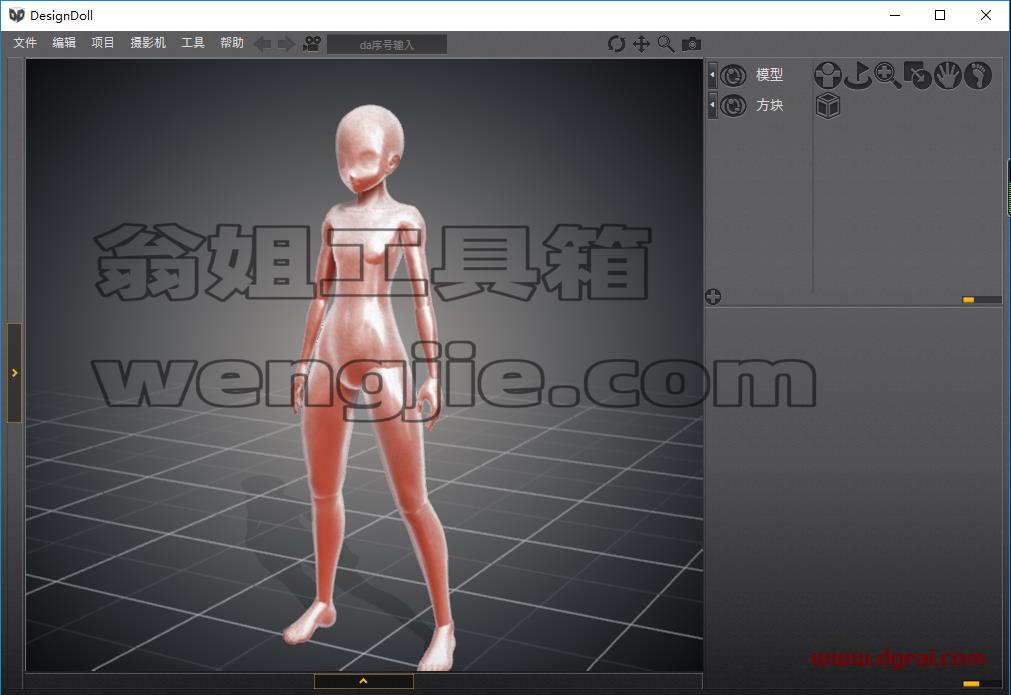This screenshot has width=1011, height=695.
Task: Click the redo right arrow icon
Action: (286, 44)
